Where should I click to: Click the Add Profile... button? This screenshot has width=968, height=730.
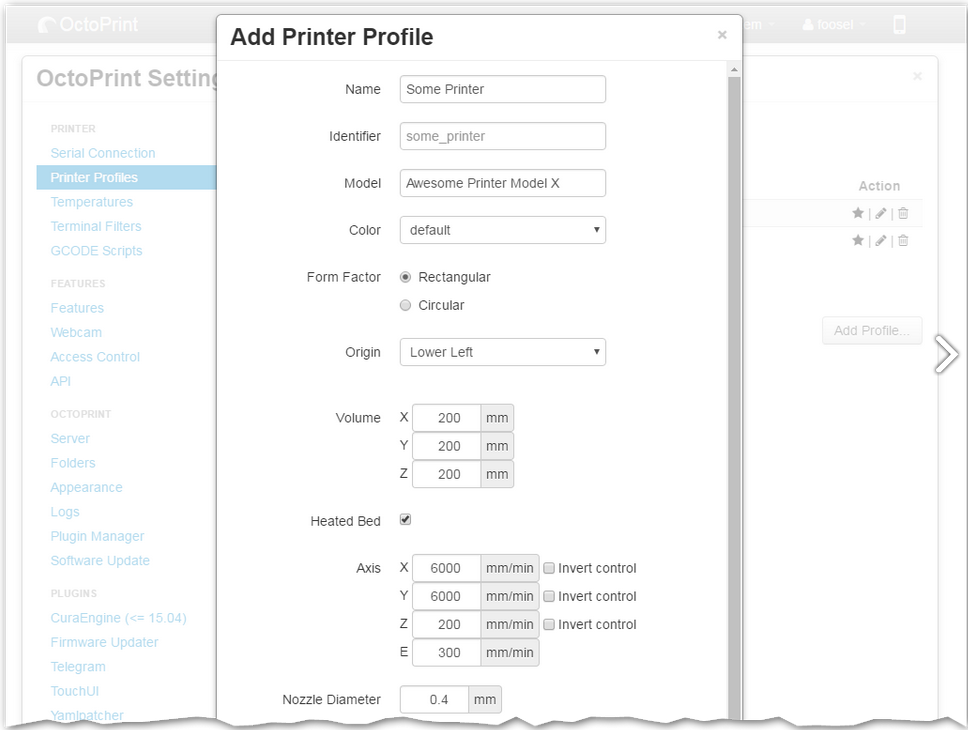871,331
